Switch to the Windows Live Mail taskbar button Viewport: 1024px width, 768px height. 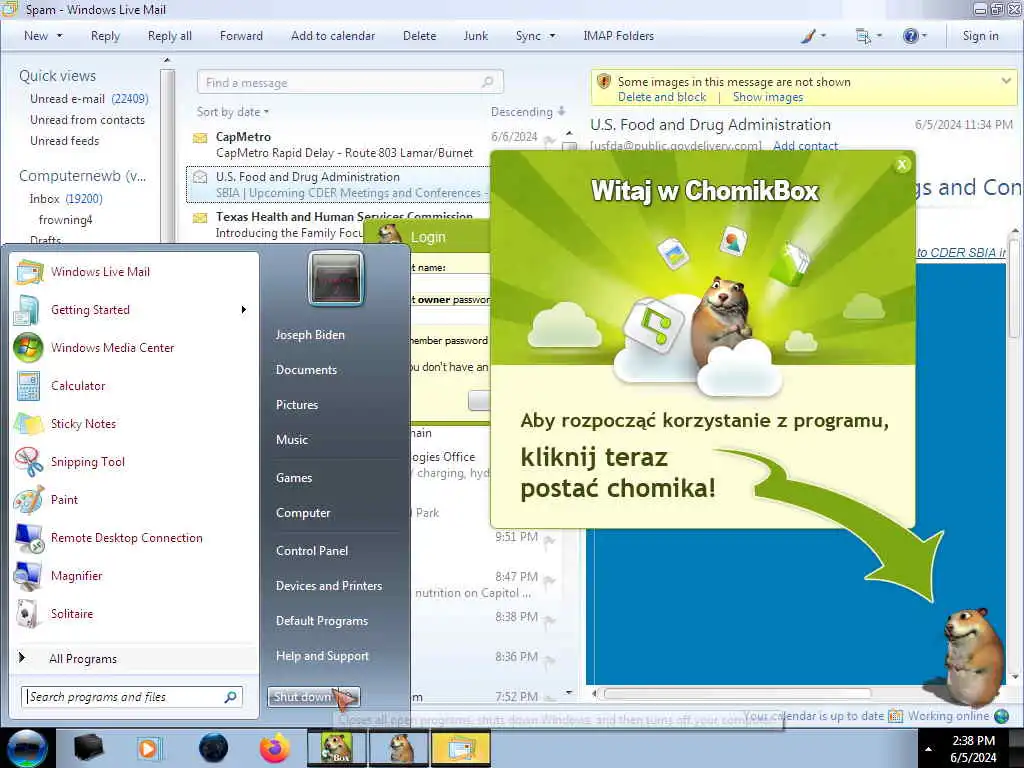coord(460,748)
